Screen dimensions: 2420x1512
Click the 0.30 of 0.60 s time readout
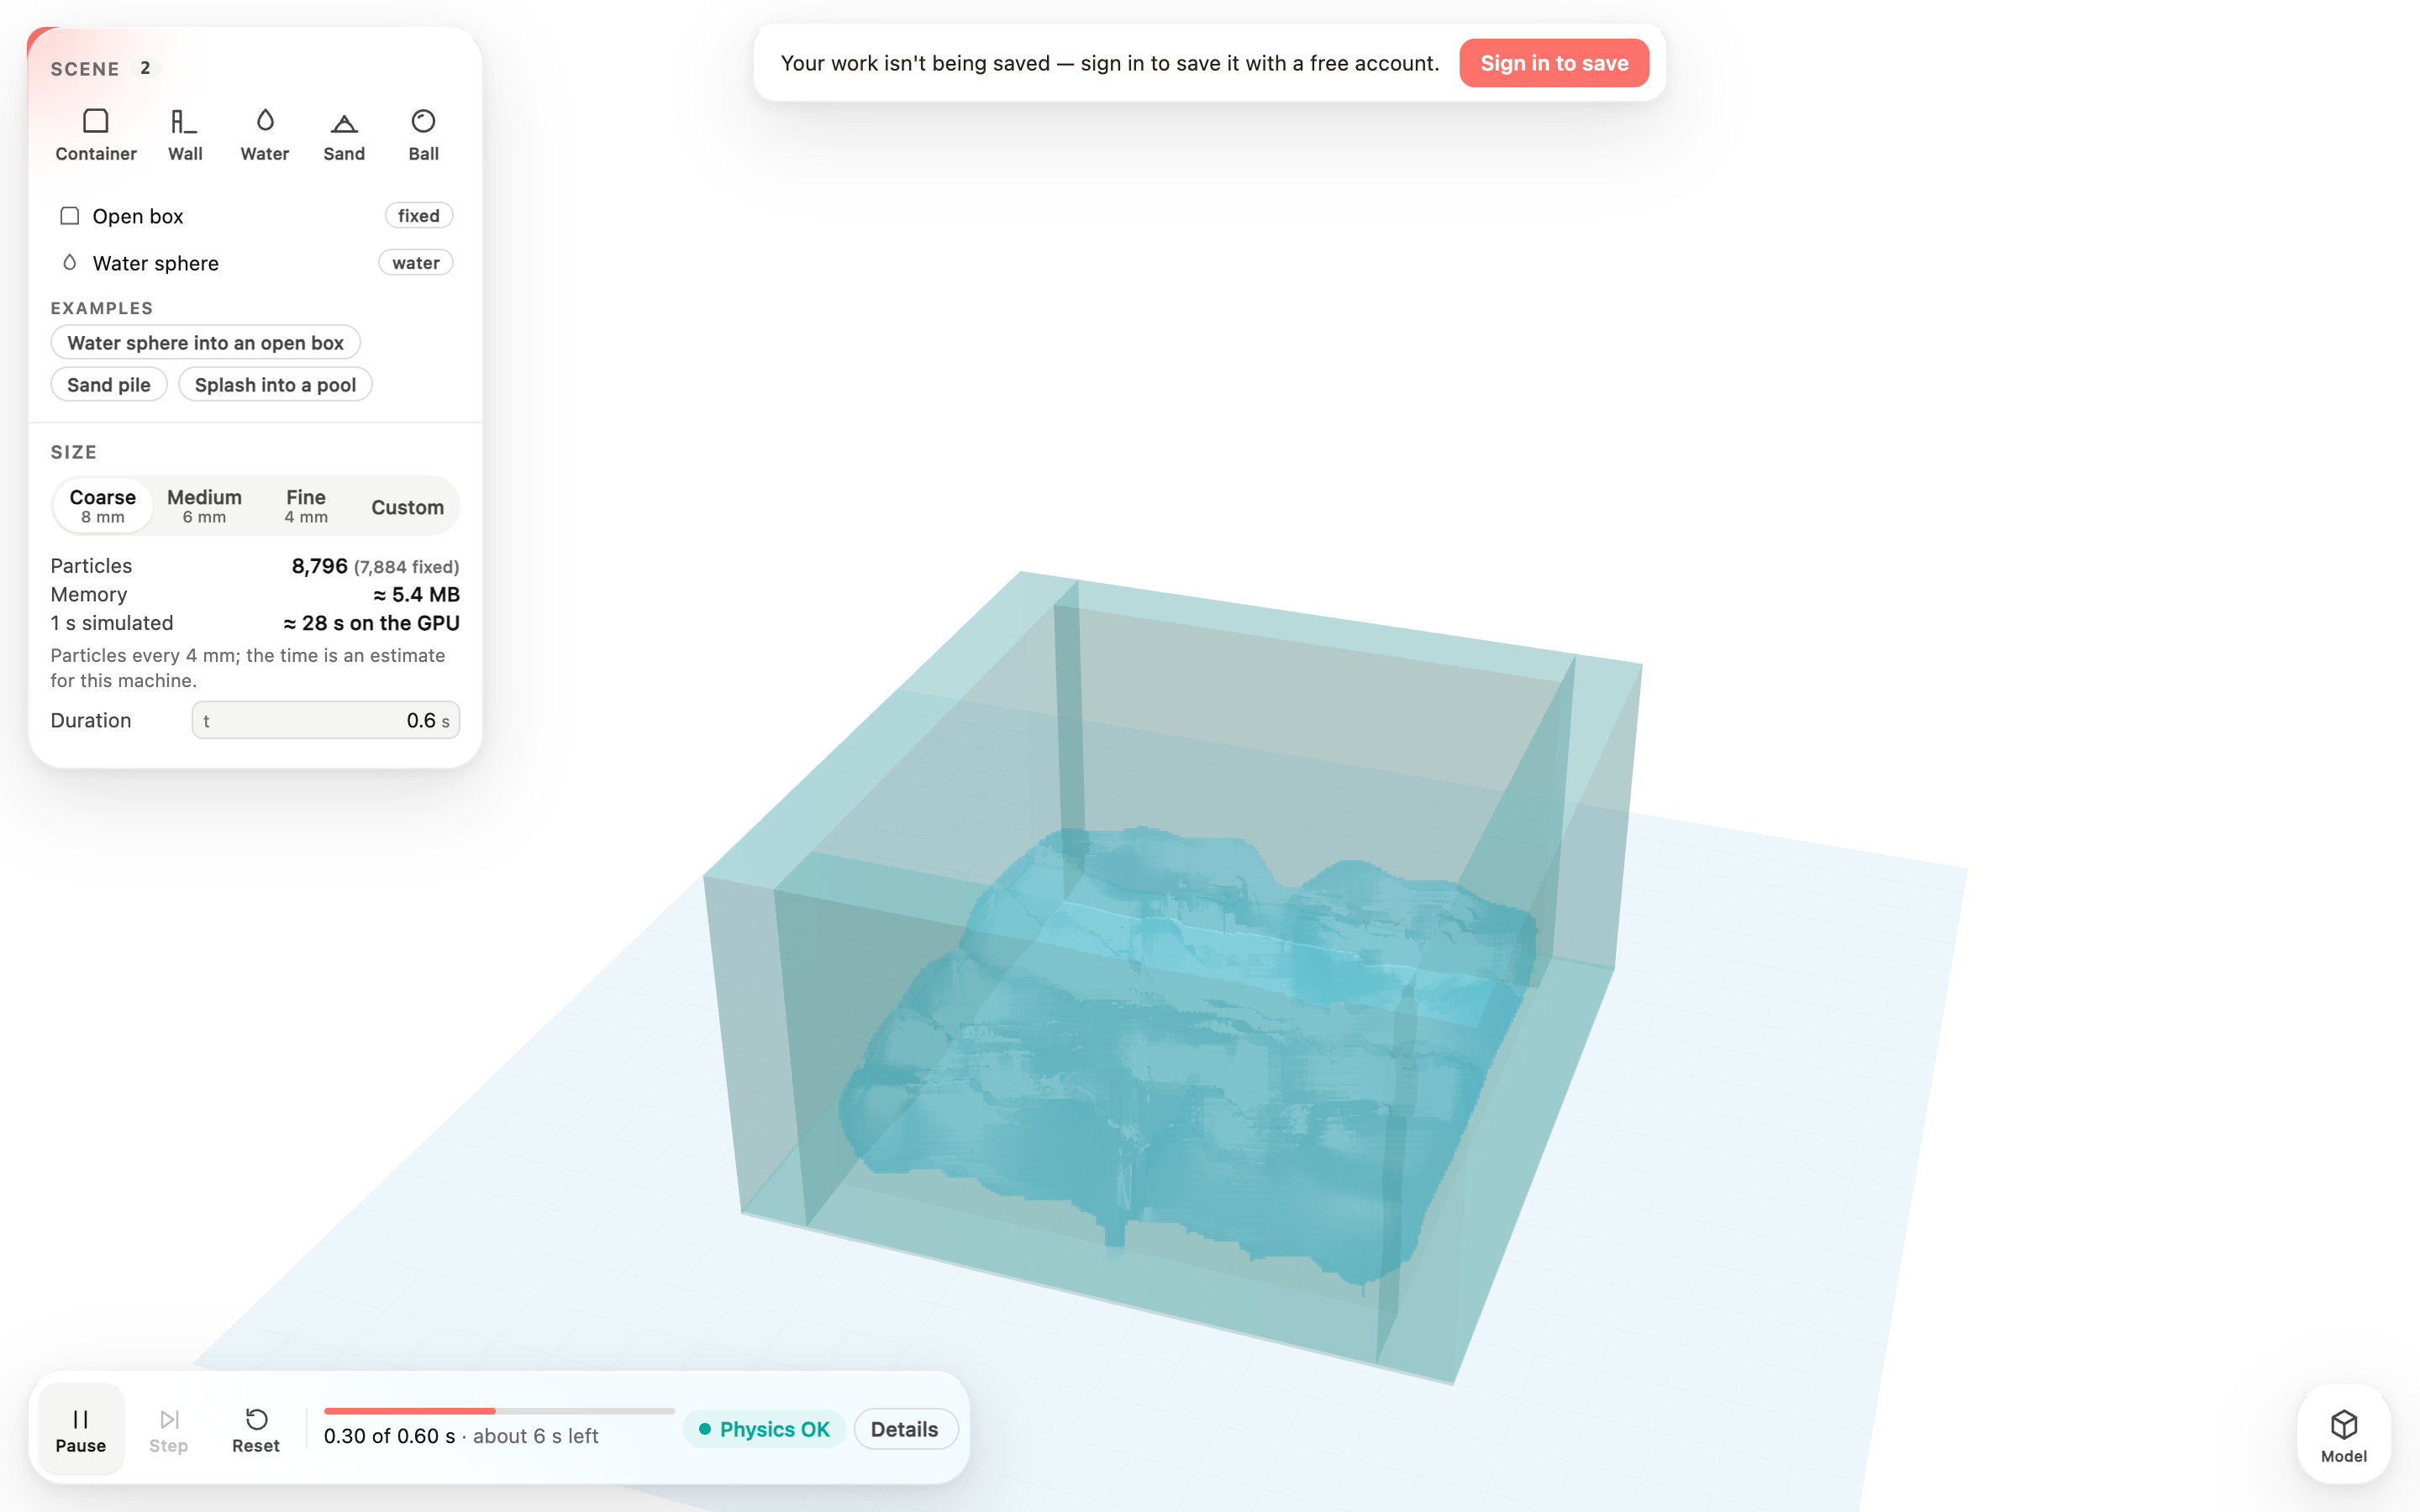point(389,1436)
